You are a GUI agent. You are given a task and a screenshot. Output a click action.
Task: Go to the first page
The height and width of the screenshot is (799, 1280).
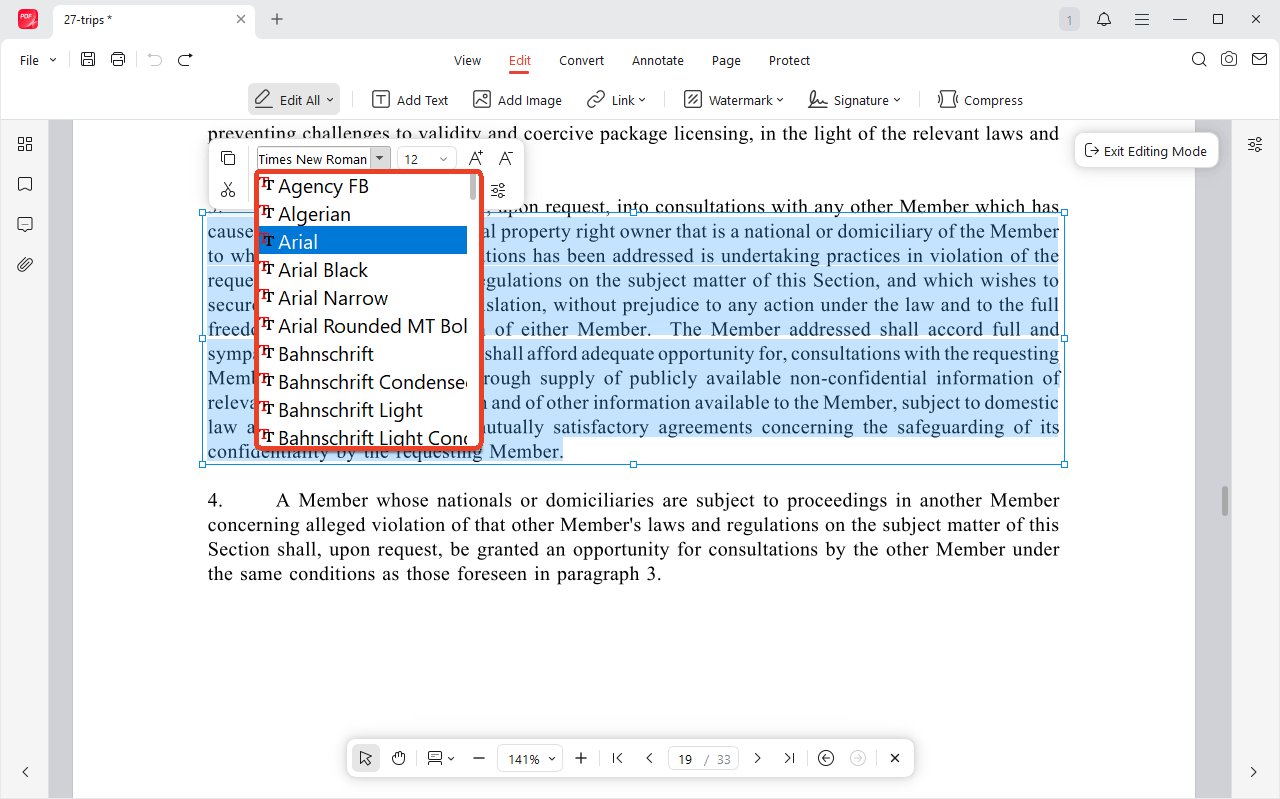coord(618,758)
